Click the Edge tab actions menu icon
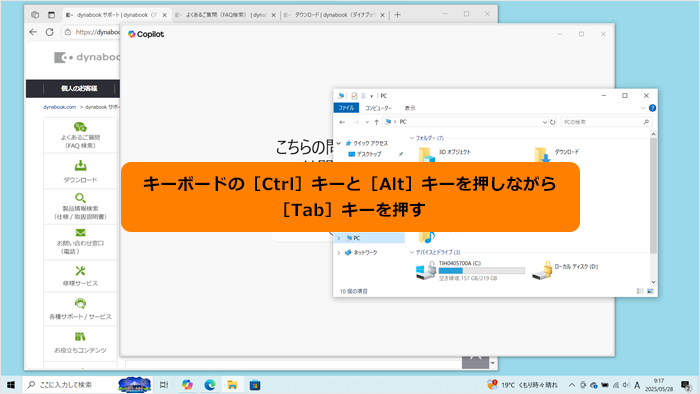Screen dimensions: 700x394 point(51,15)
